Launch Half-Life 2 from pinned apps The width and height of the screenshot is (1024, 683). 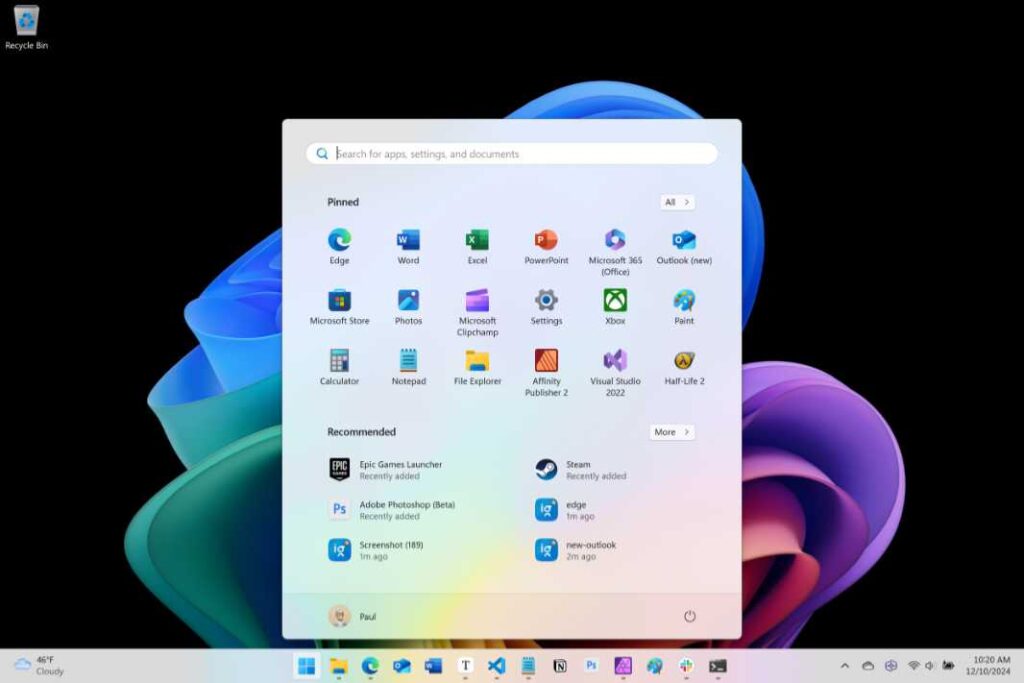pos(683,362)
